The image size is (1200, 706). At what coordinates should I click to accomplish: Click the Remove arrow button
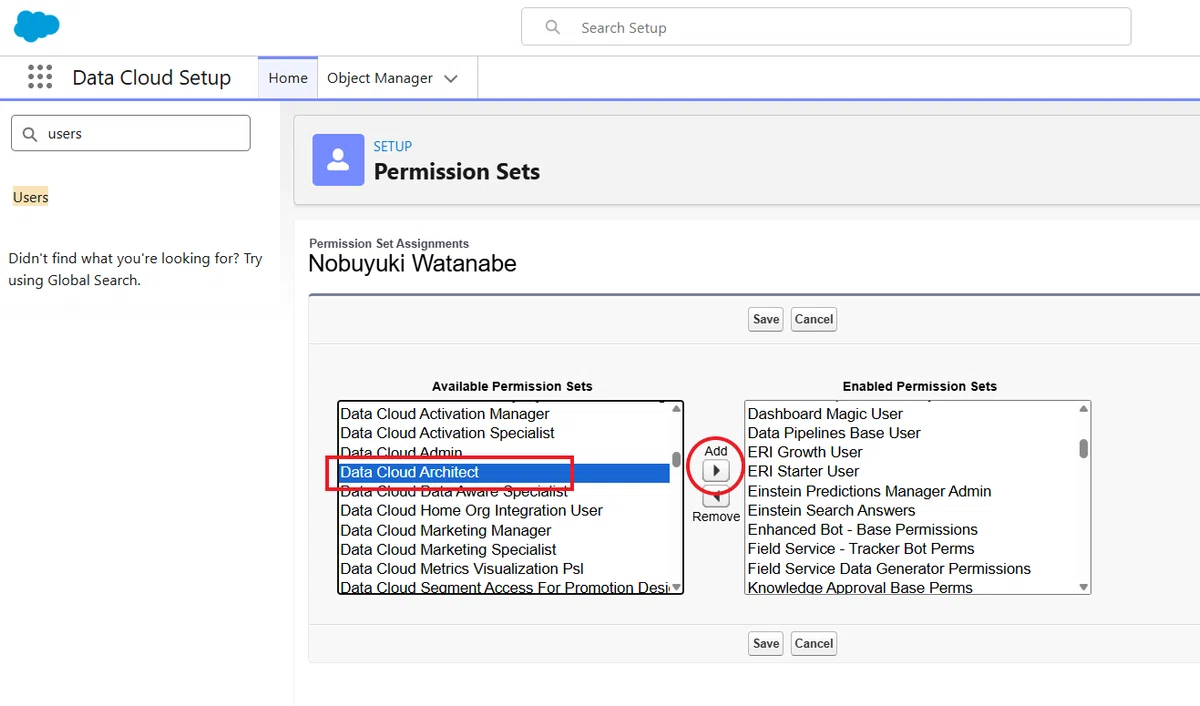tap(716, 498)
